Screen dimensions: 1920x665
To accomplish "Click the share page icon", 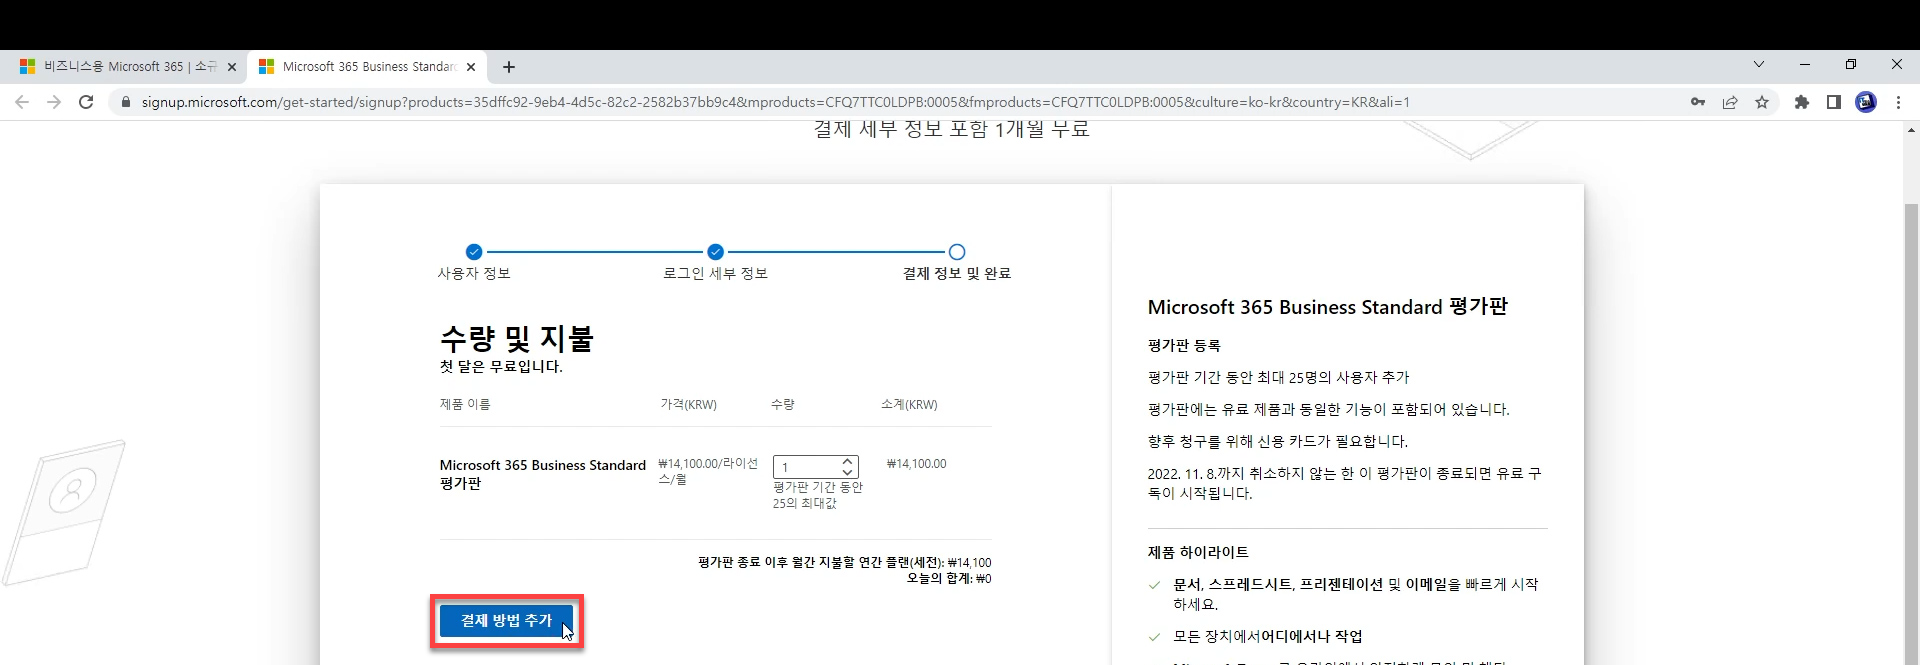I will pyautogui.click(x=1730, y=102).
